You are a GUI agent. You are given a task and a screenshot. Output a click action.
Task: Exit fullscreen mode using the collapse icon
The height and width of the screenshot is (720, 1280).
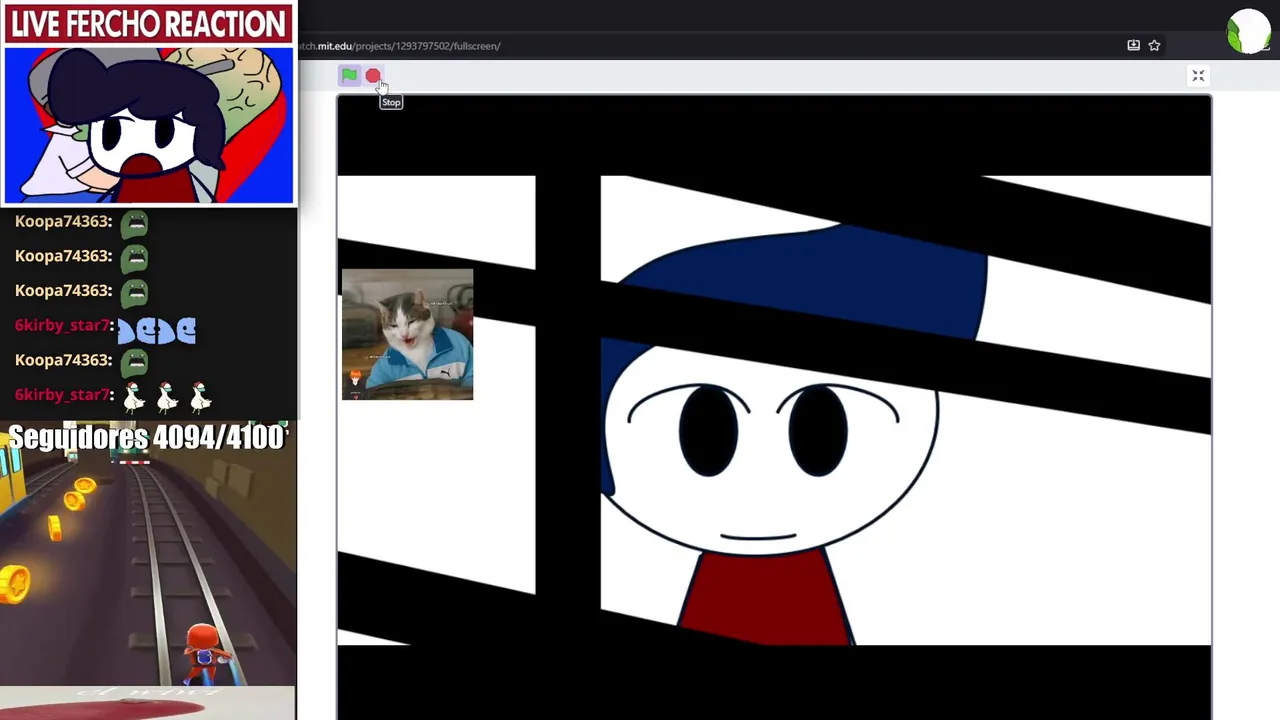[1198, 76]
